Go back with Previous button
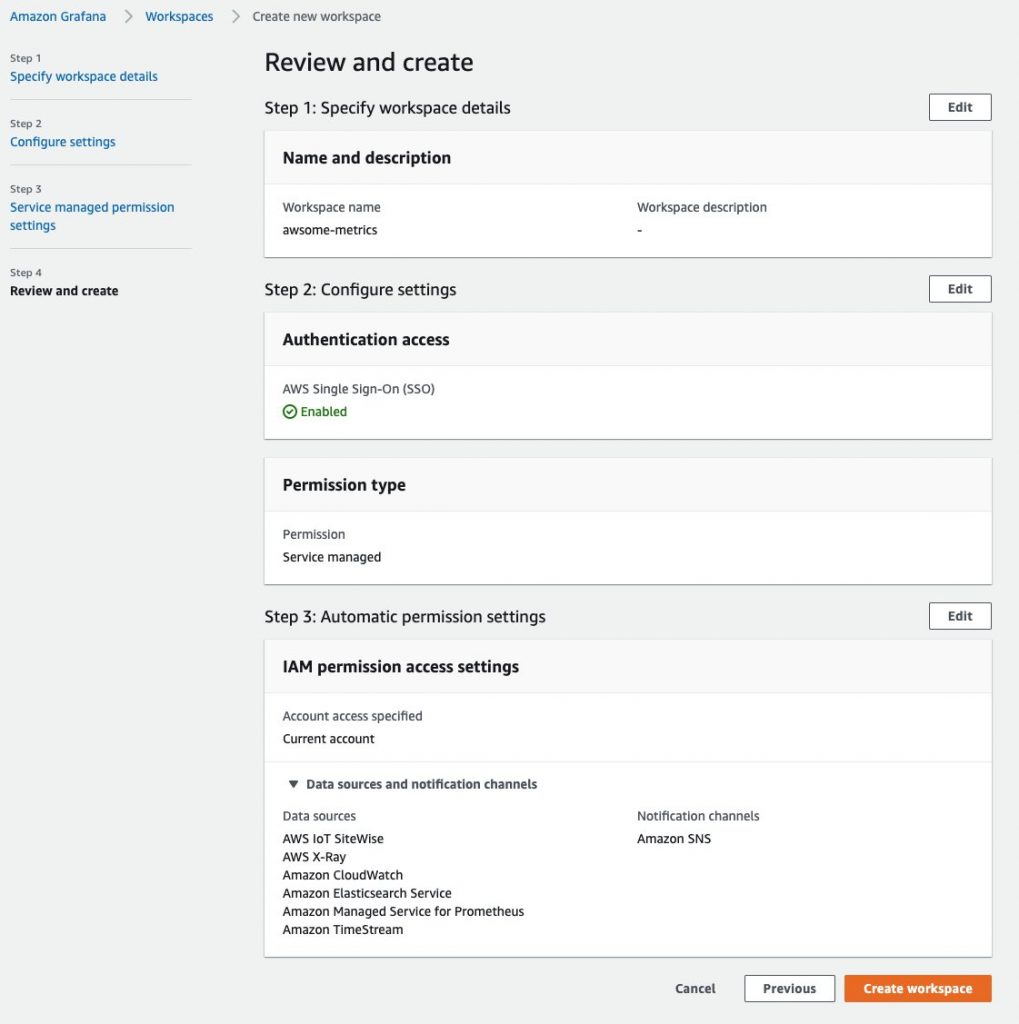 pos(789,988)
